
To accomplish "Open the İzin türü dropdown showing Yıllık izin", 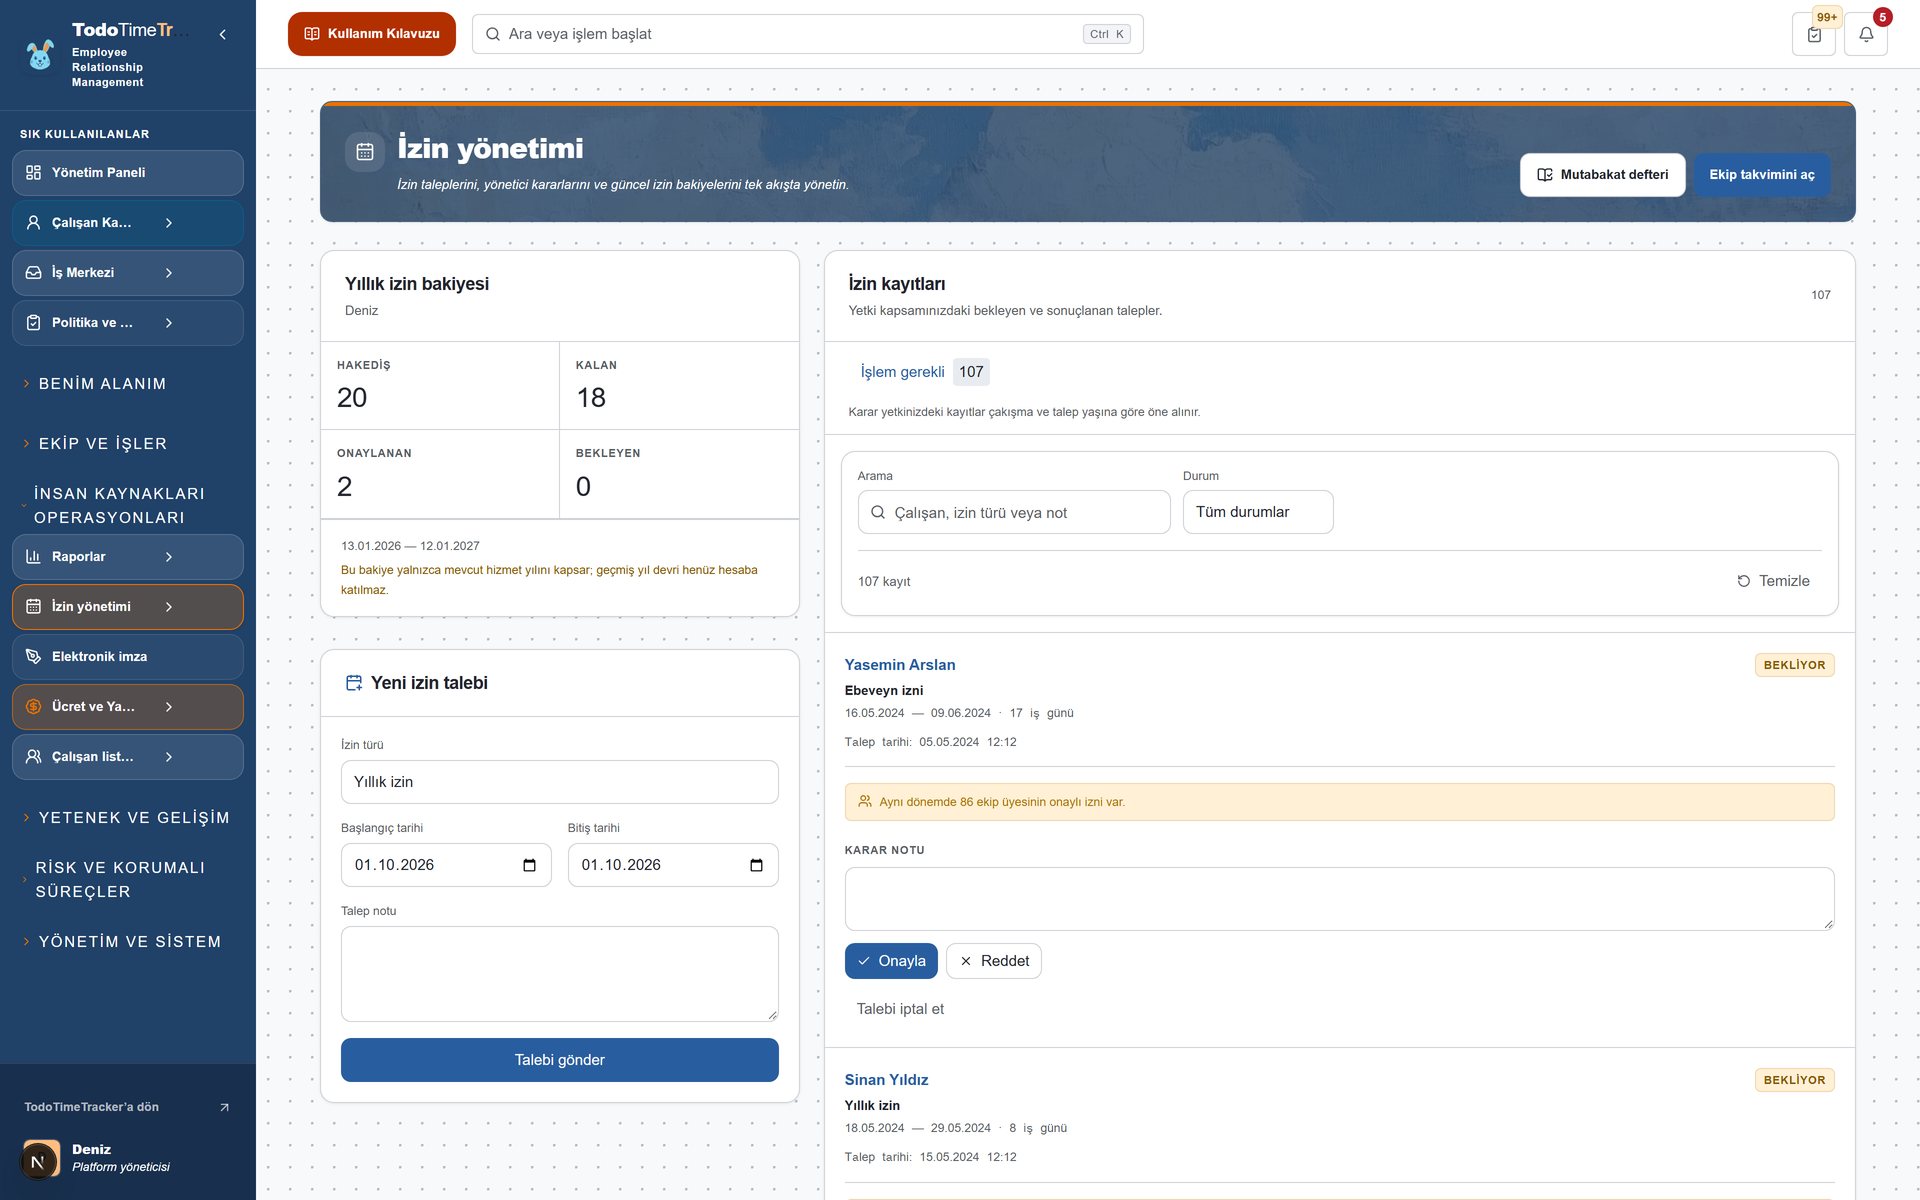I will [559, 782].
